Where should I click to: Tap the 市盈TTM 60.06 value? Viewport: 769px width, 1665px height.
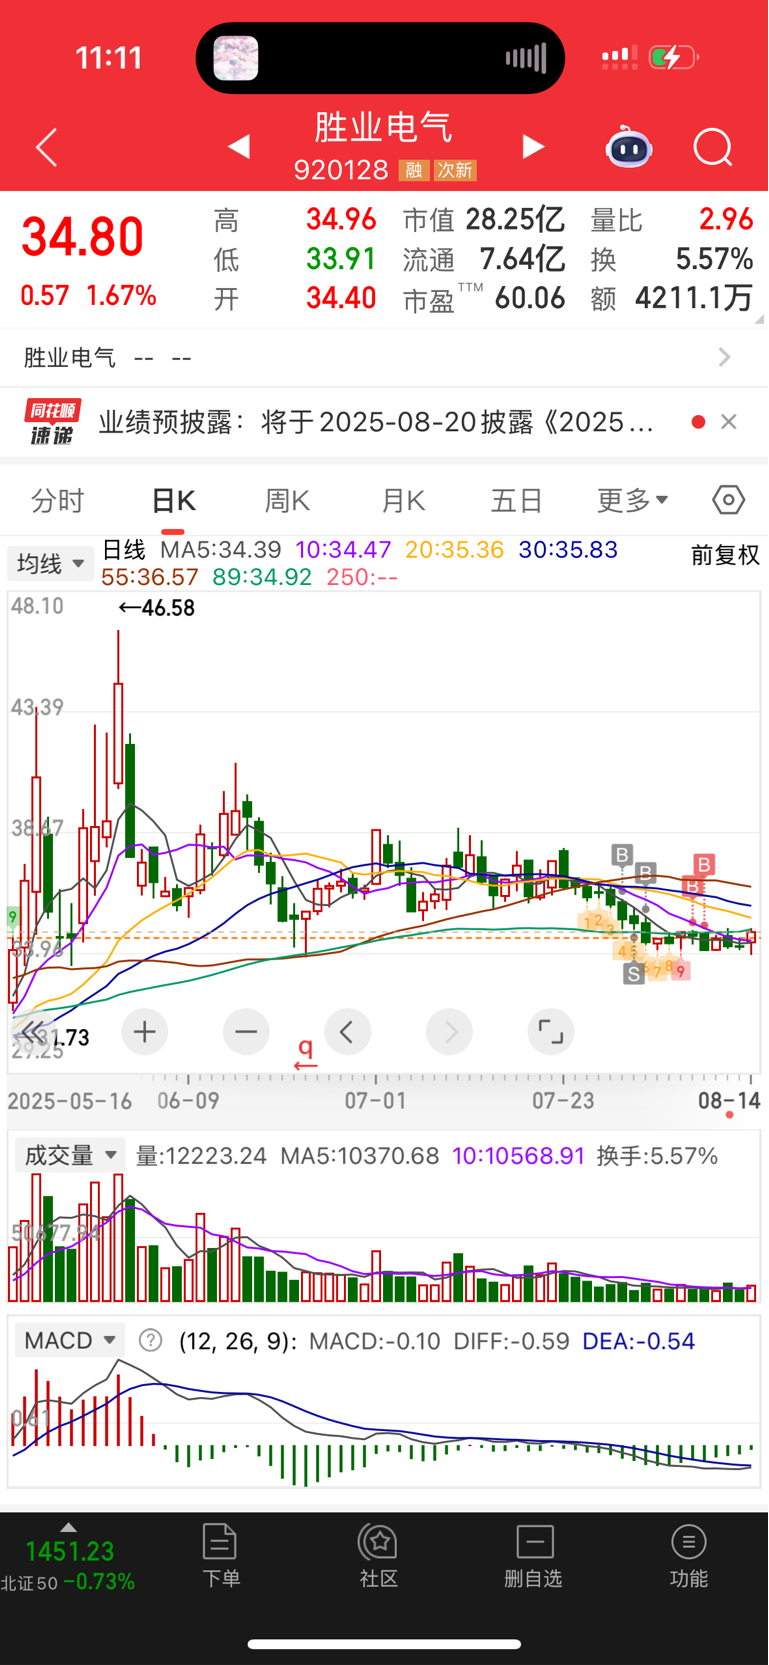coord(529,298)
